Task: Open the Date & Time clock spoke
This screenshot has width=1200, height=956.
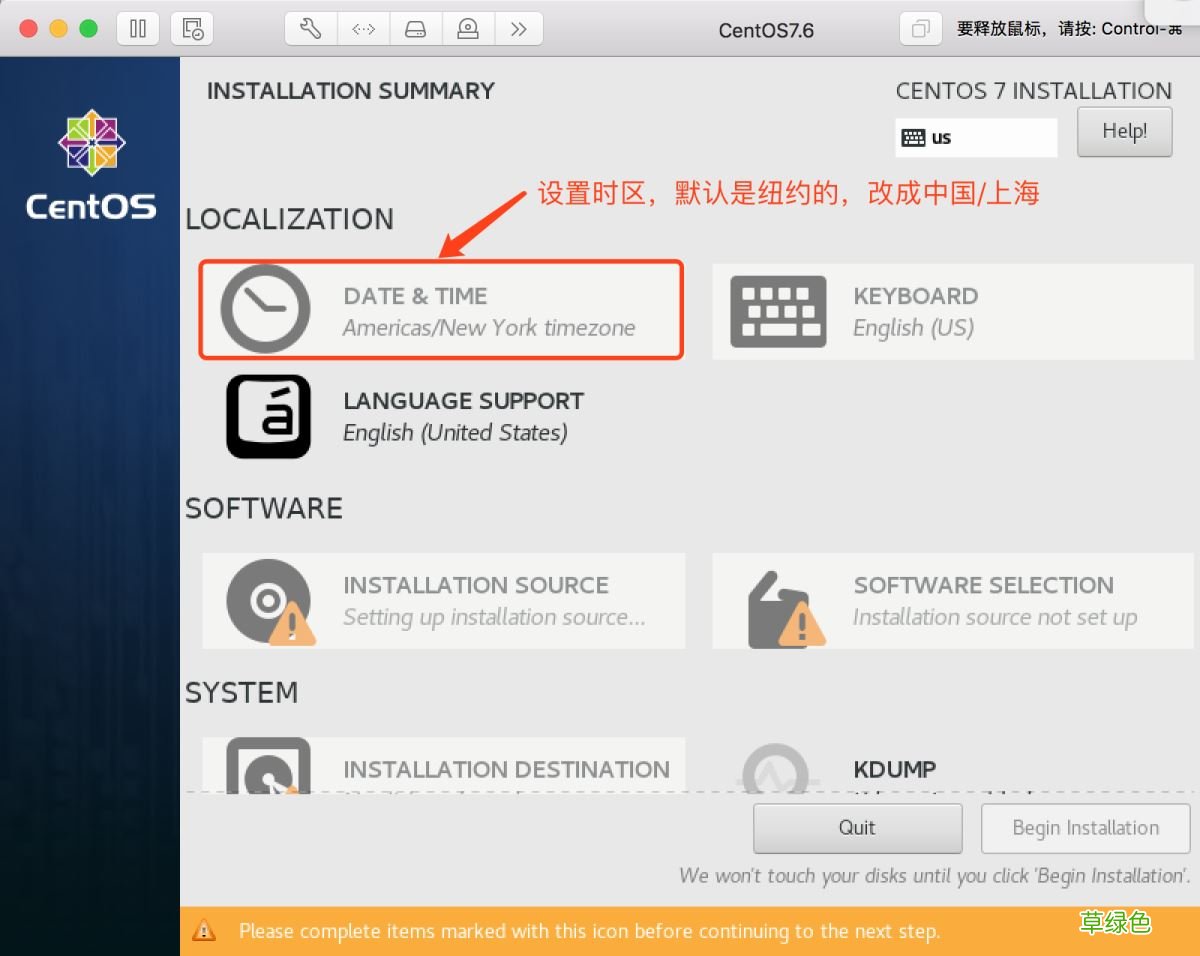Action: (x=440, y=310)
